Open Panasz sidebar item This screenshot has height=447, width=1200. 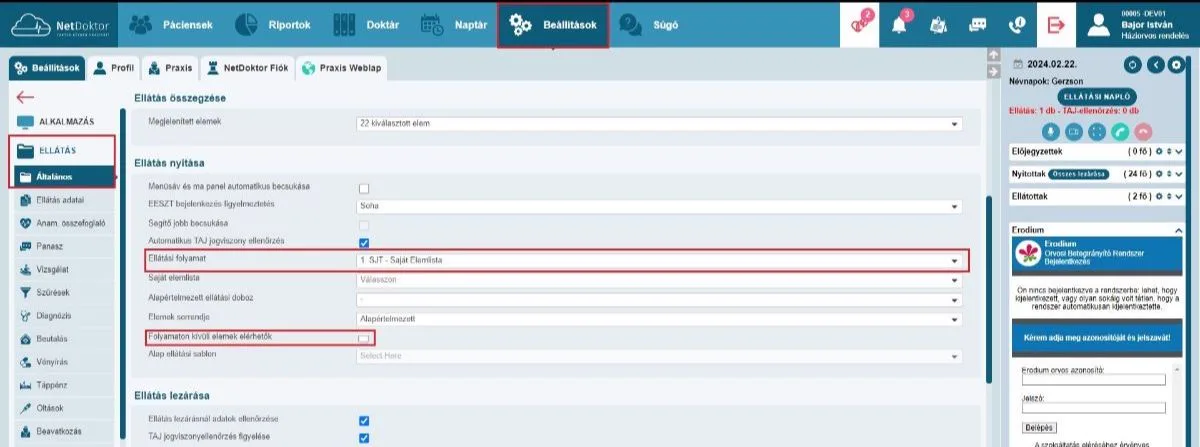(x=64, y=246)
